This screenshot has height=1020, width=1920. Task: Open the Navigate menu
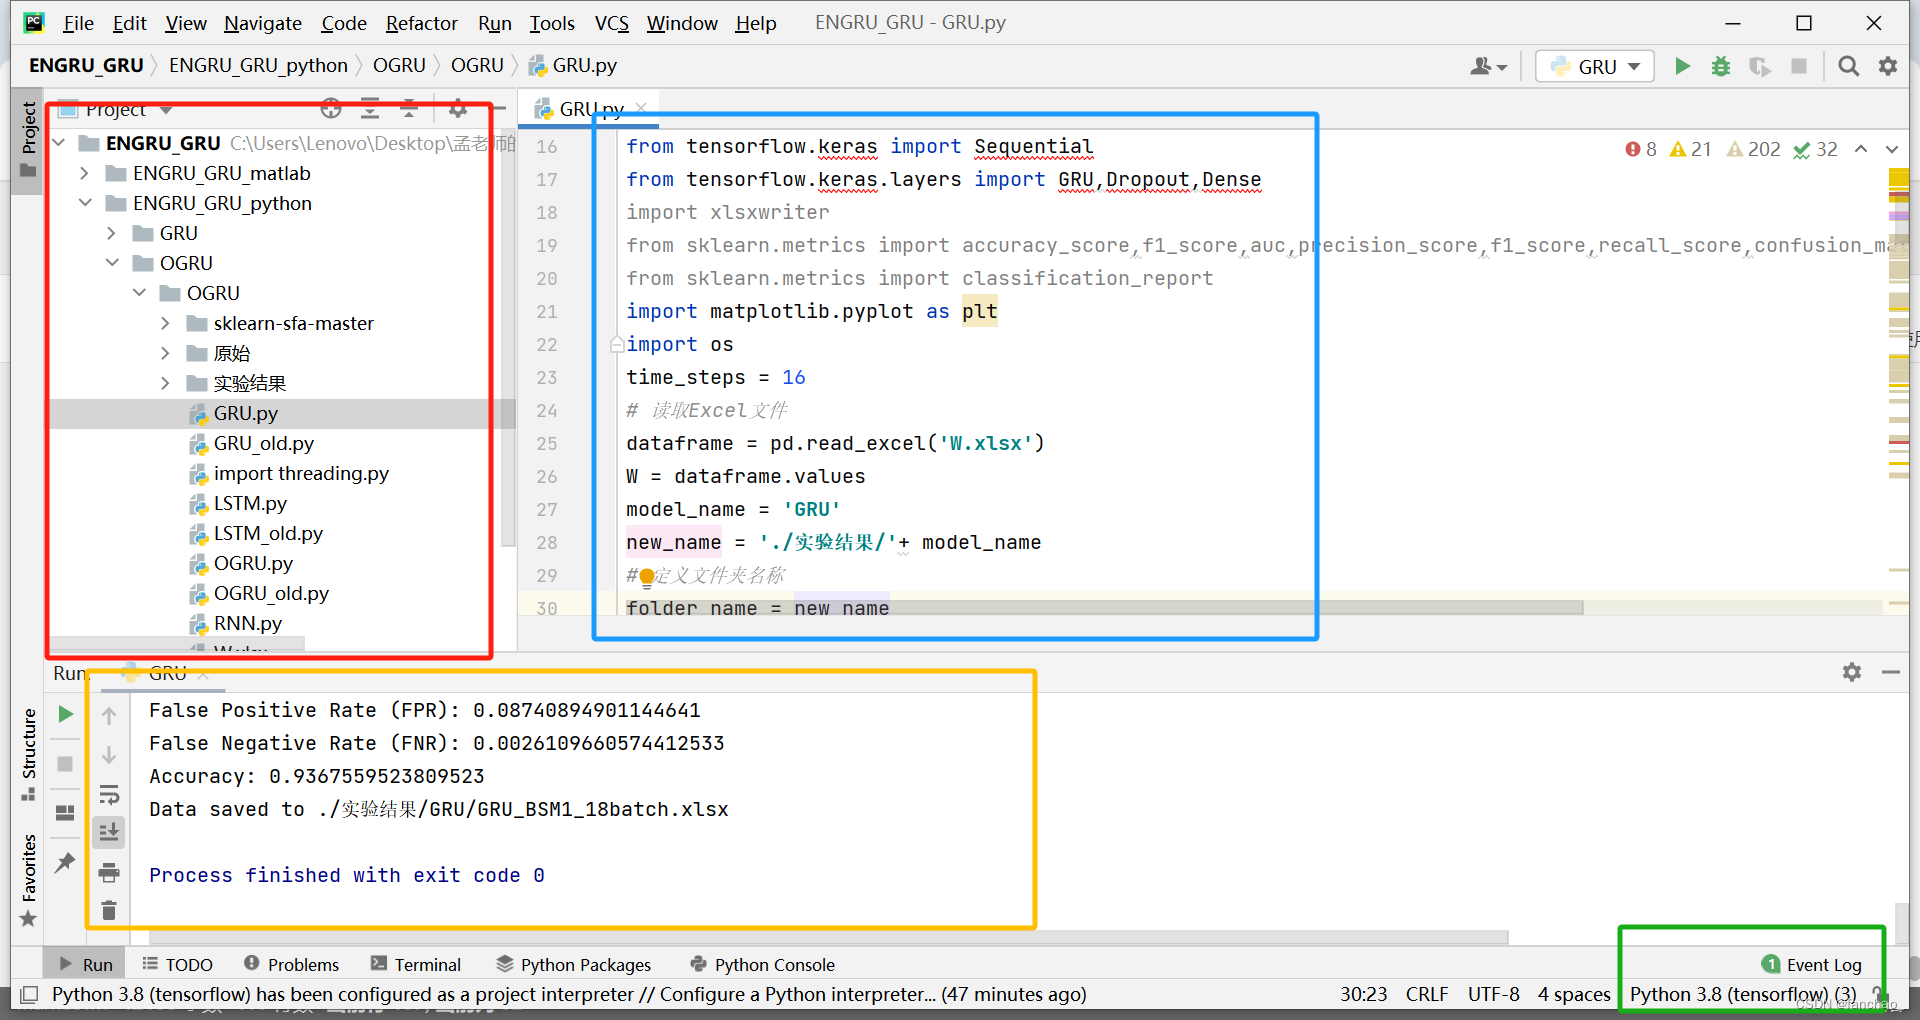(x=263, y=23)
